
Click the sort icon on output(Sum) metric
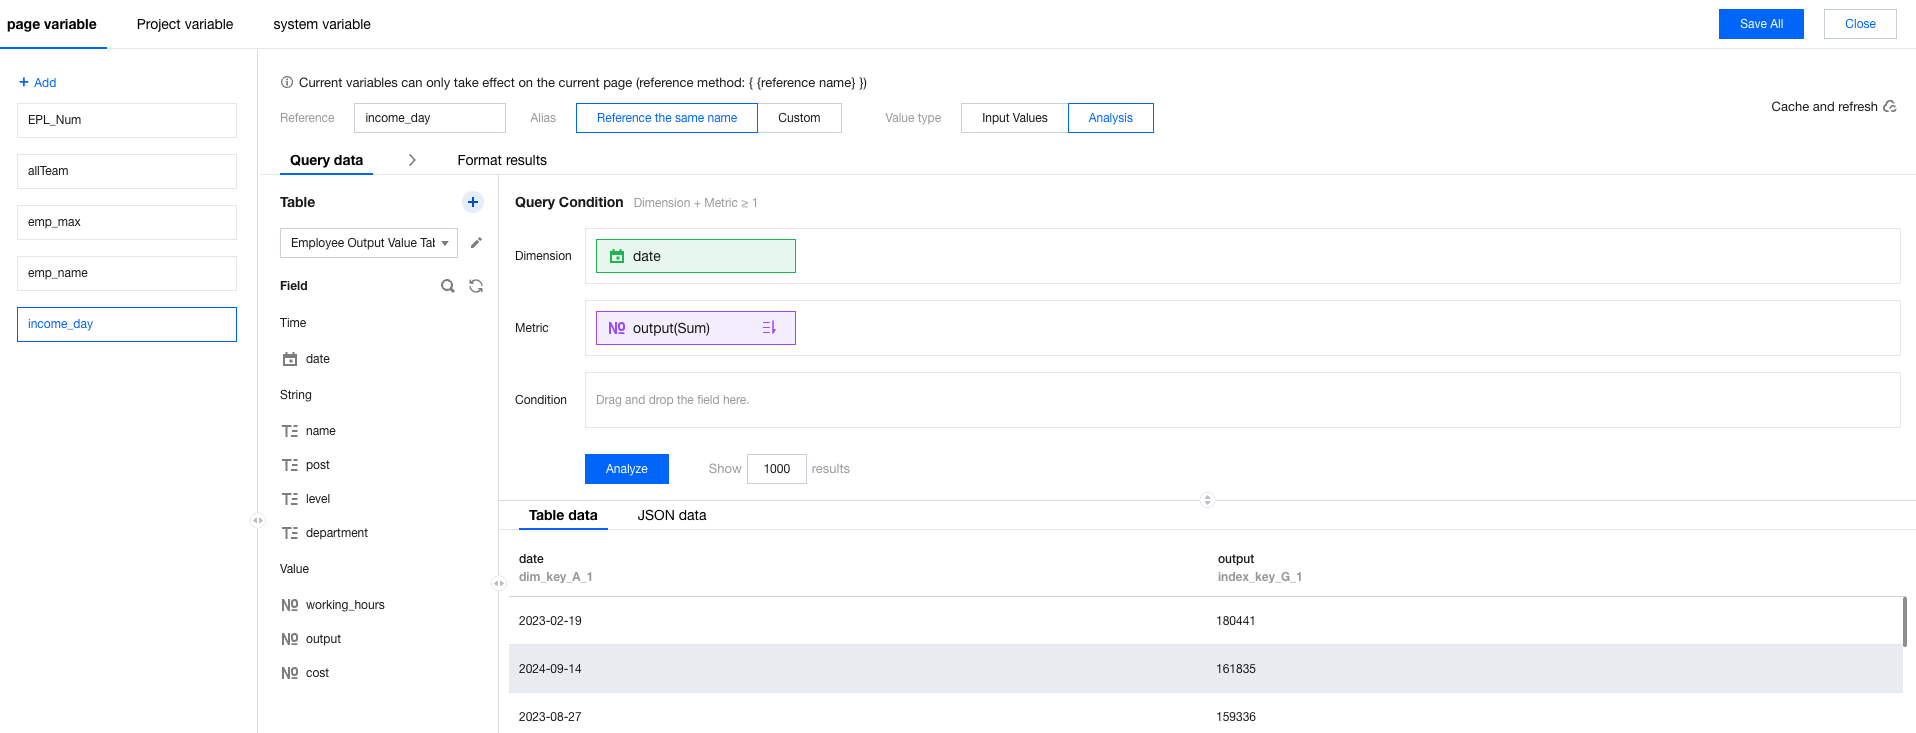pos(769,328)
